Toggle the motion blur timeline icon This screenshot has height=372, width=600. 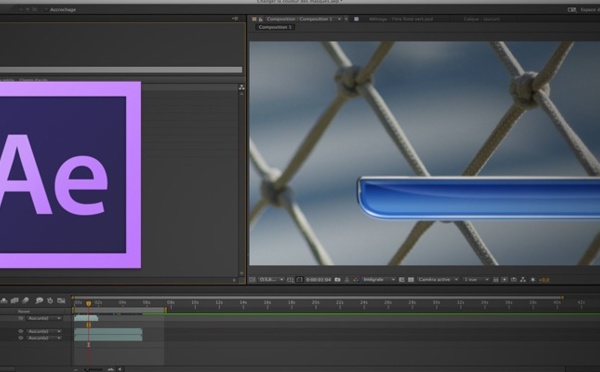pos(26,301)
